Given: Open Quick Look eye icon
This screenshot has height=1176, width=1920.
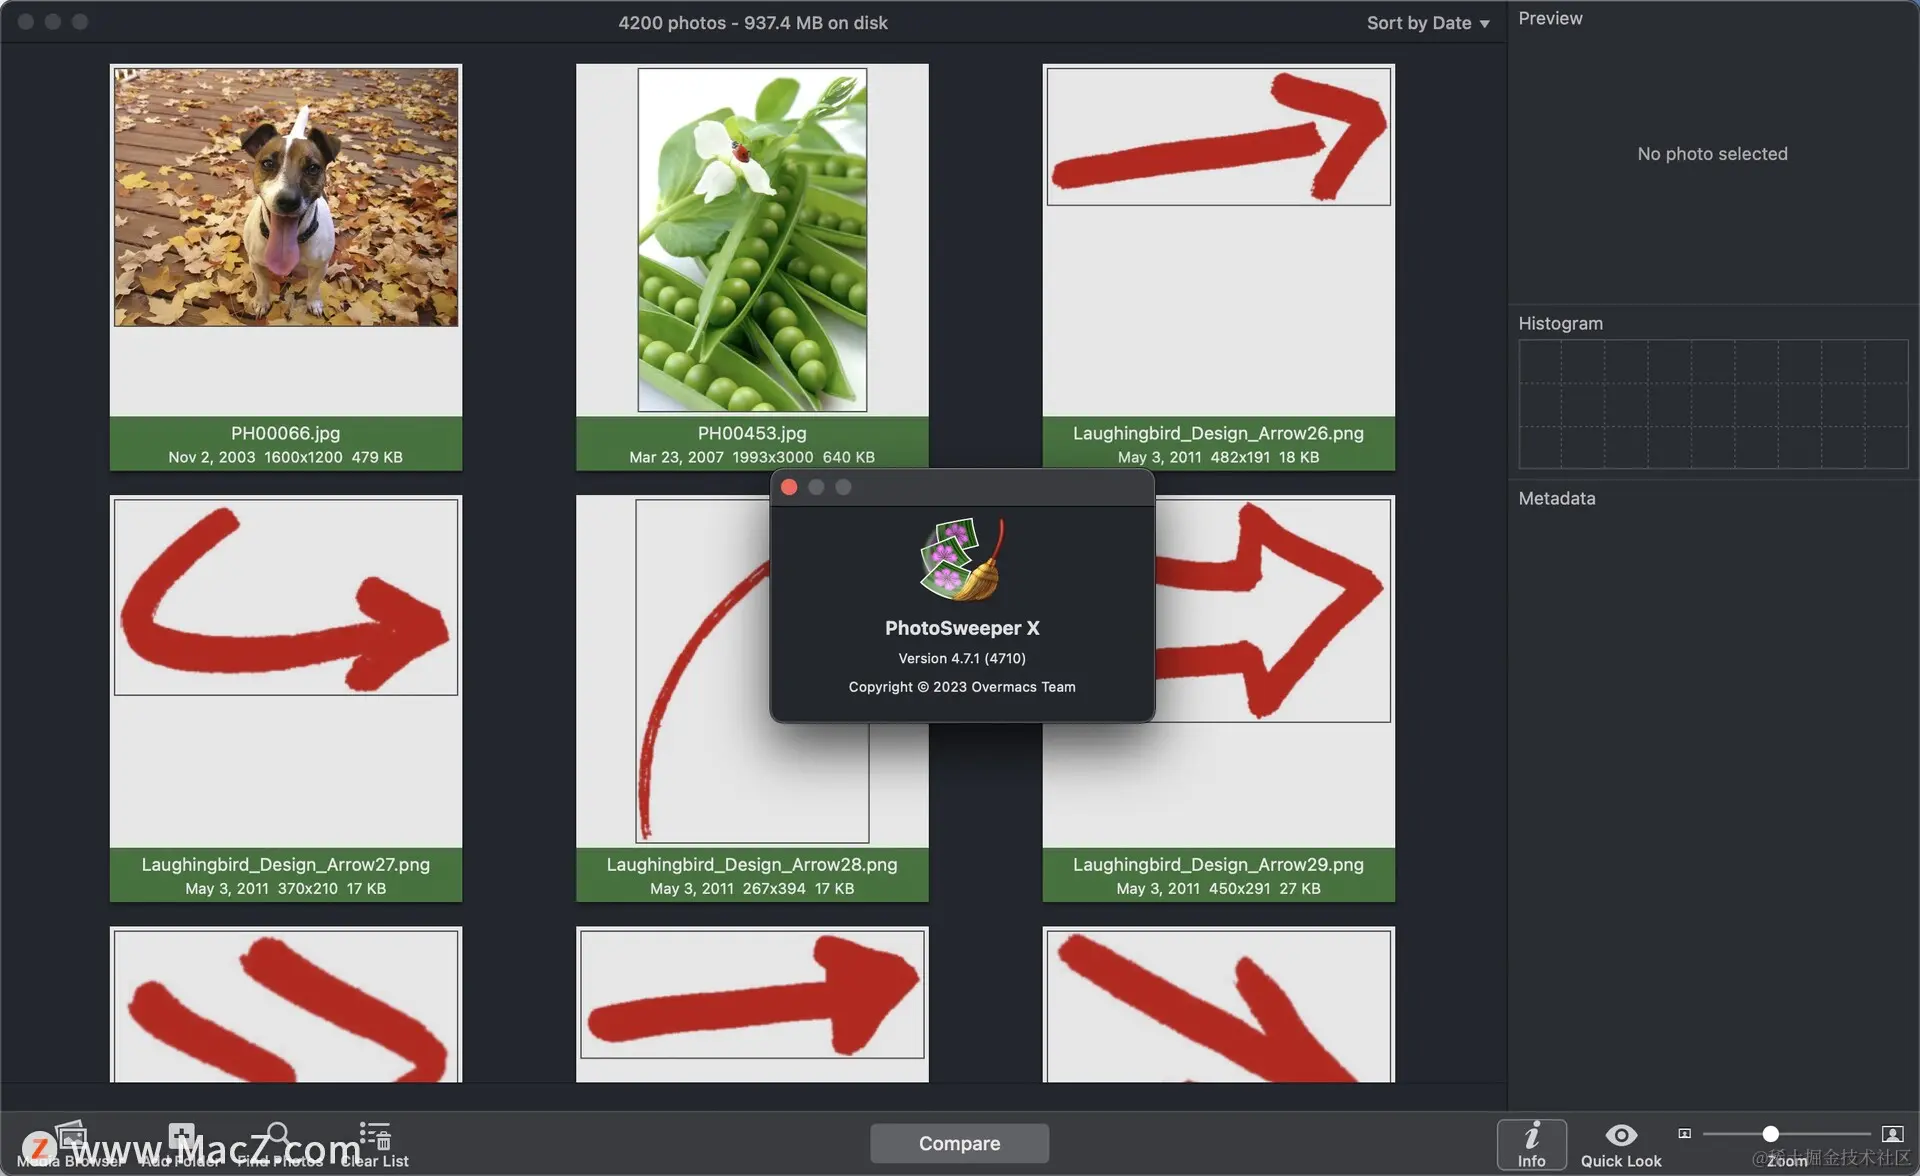Looking at the screenshot, I should click(x=1620, y=1136).
